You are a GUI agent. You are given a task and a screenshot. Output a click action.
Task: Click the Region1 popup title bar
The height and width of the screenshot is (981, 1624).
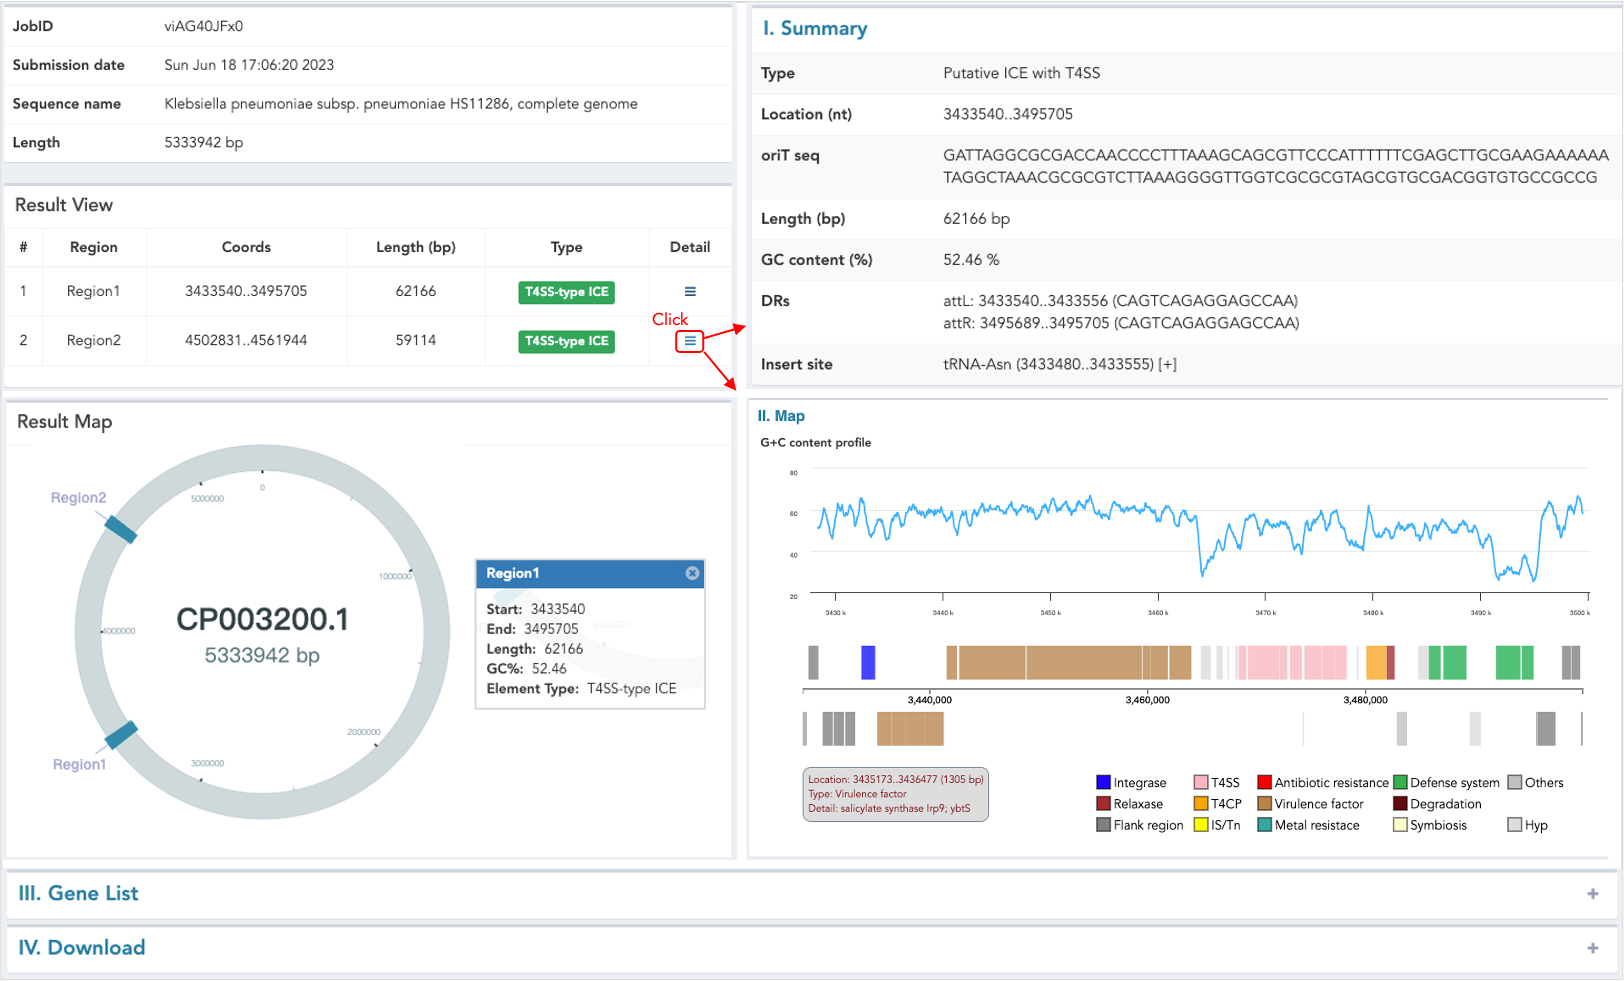590,573
